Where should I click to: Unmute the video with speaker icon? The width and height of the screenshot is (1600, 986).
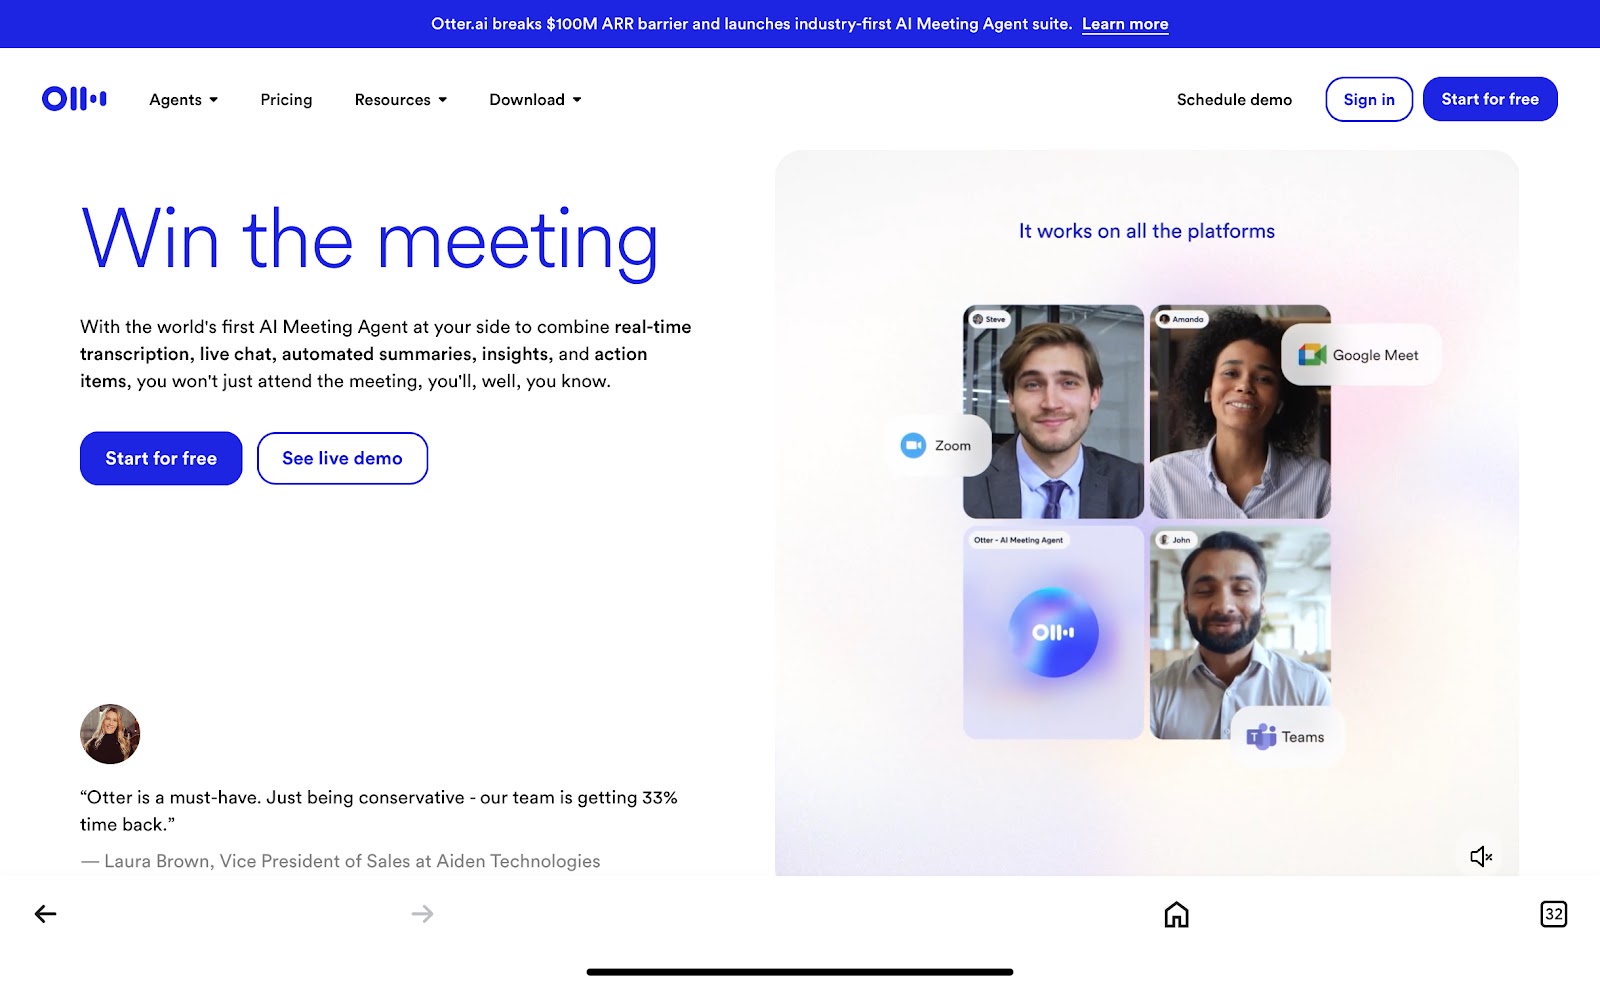click(x=1481, y=856)
